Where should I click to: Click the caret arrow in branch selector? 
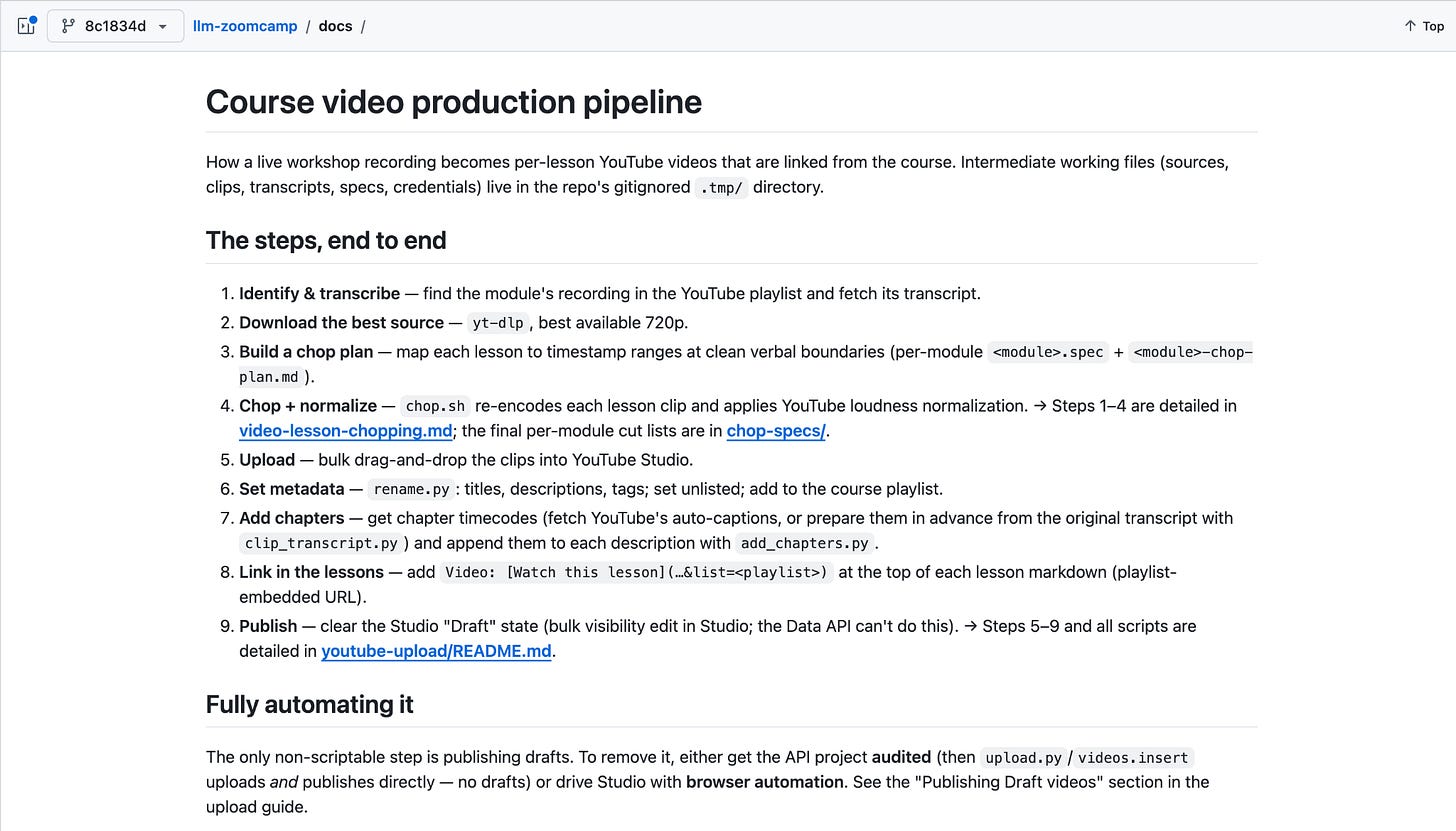163,26
